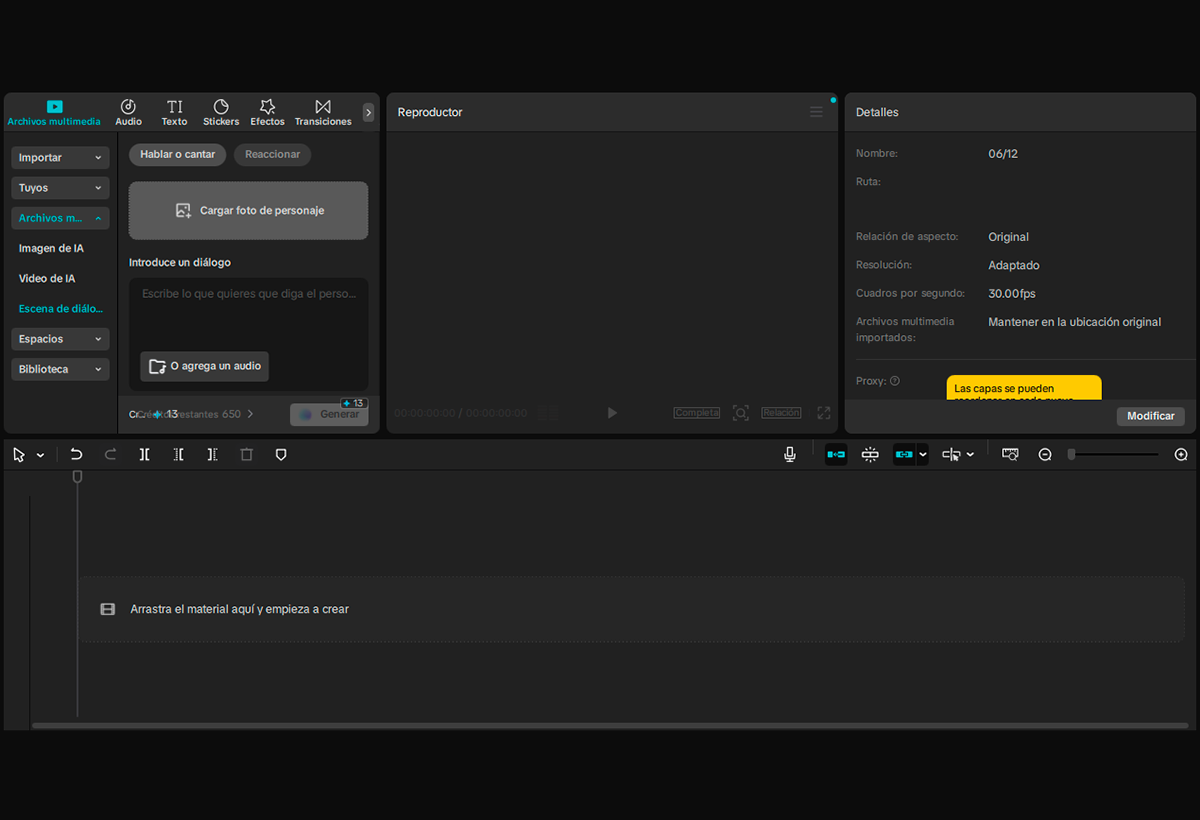Zoom in the timeline with plus icon

[x=1181, y=455]
